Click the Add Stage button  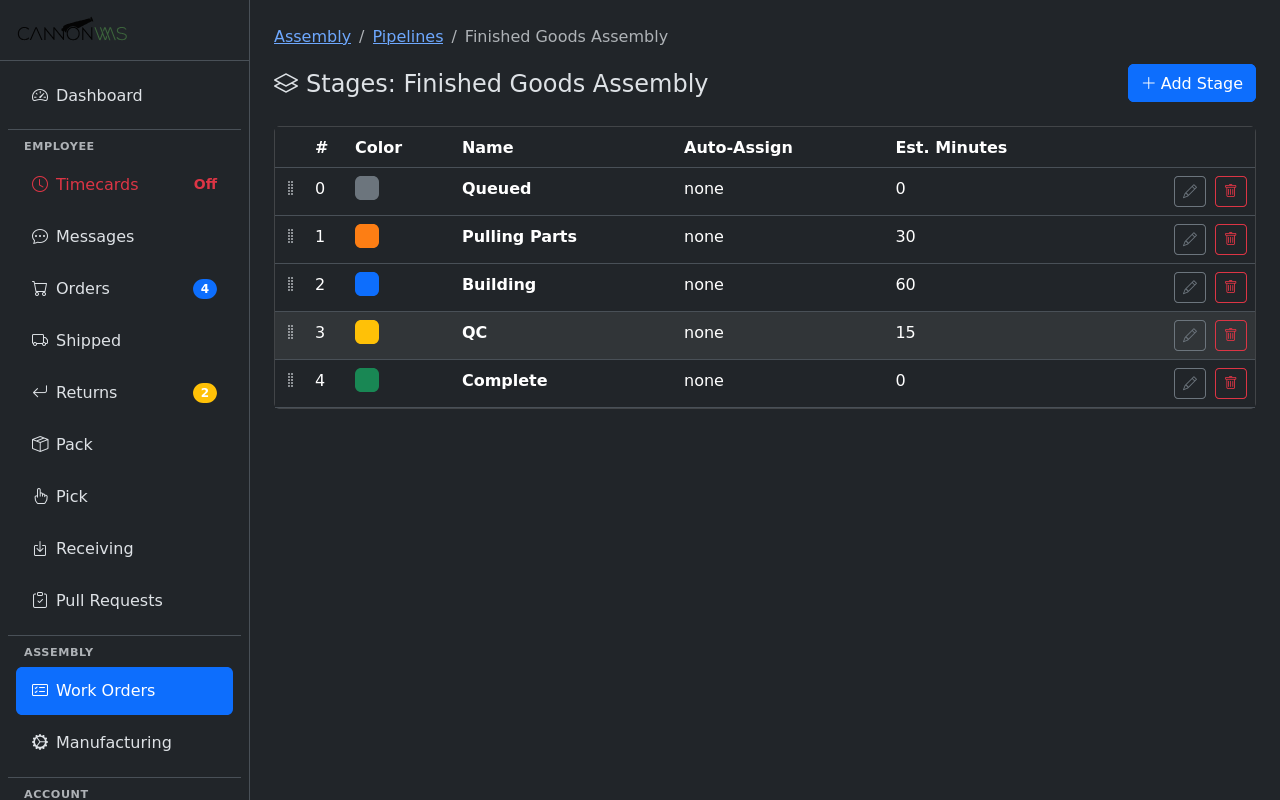[x=1191, y=83]
